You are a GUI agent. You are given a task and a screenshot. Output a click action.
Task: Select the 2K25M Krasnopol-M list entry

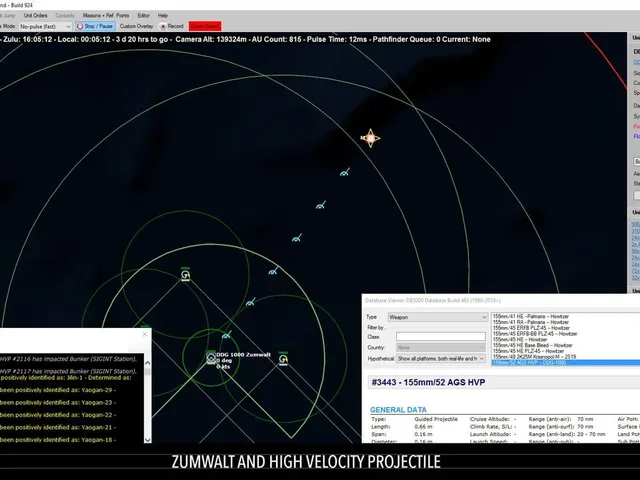coord(534,356)
